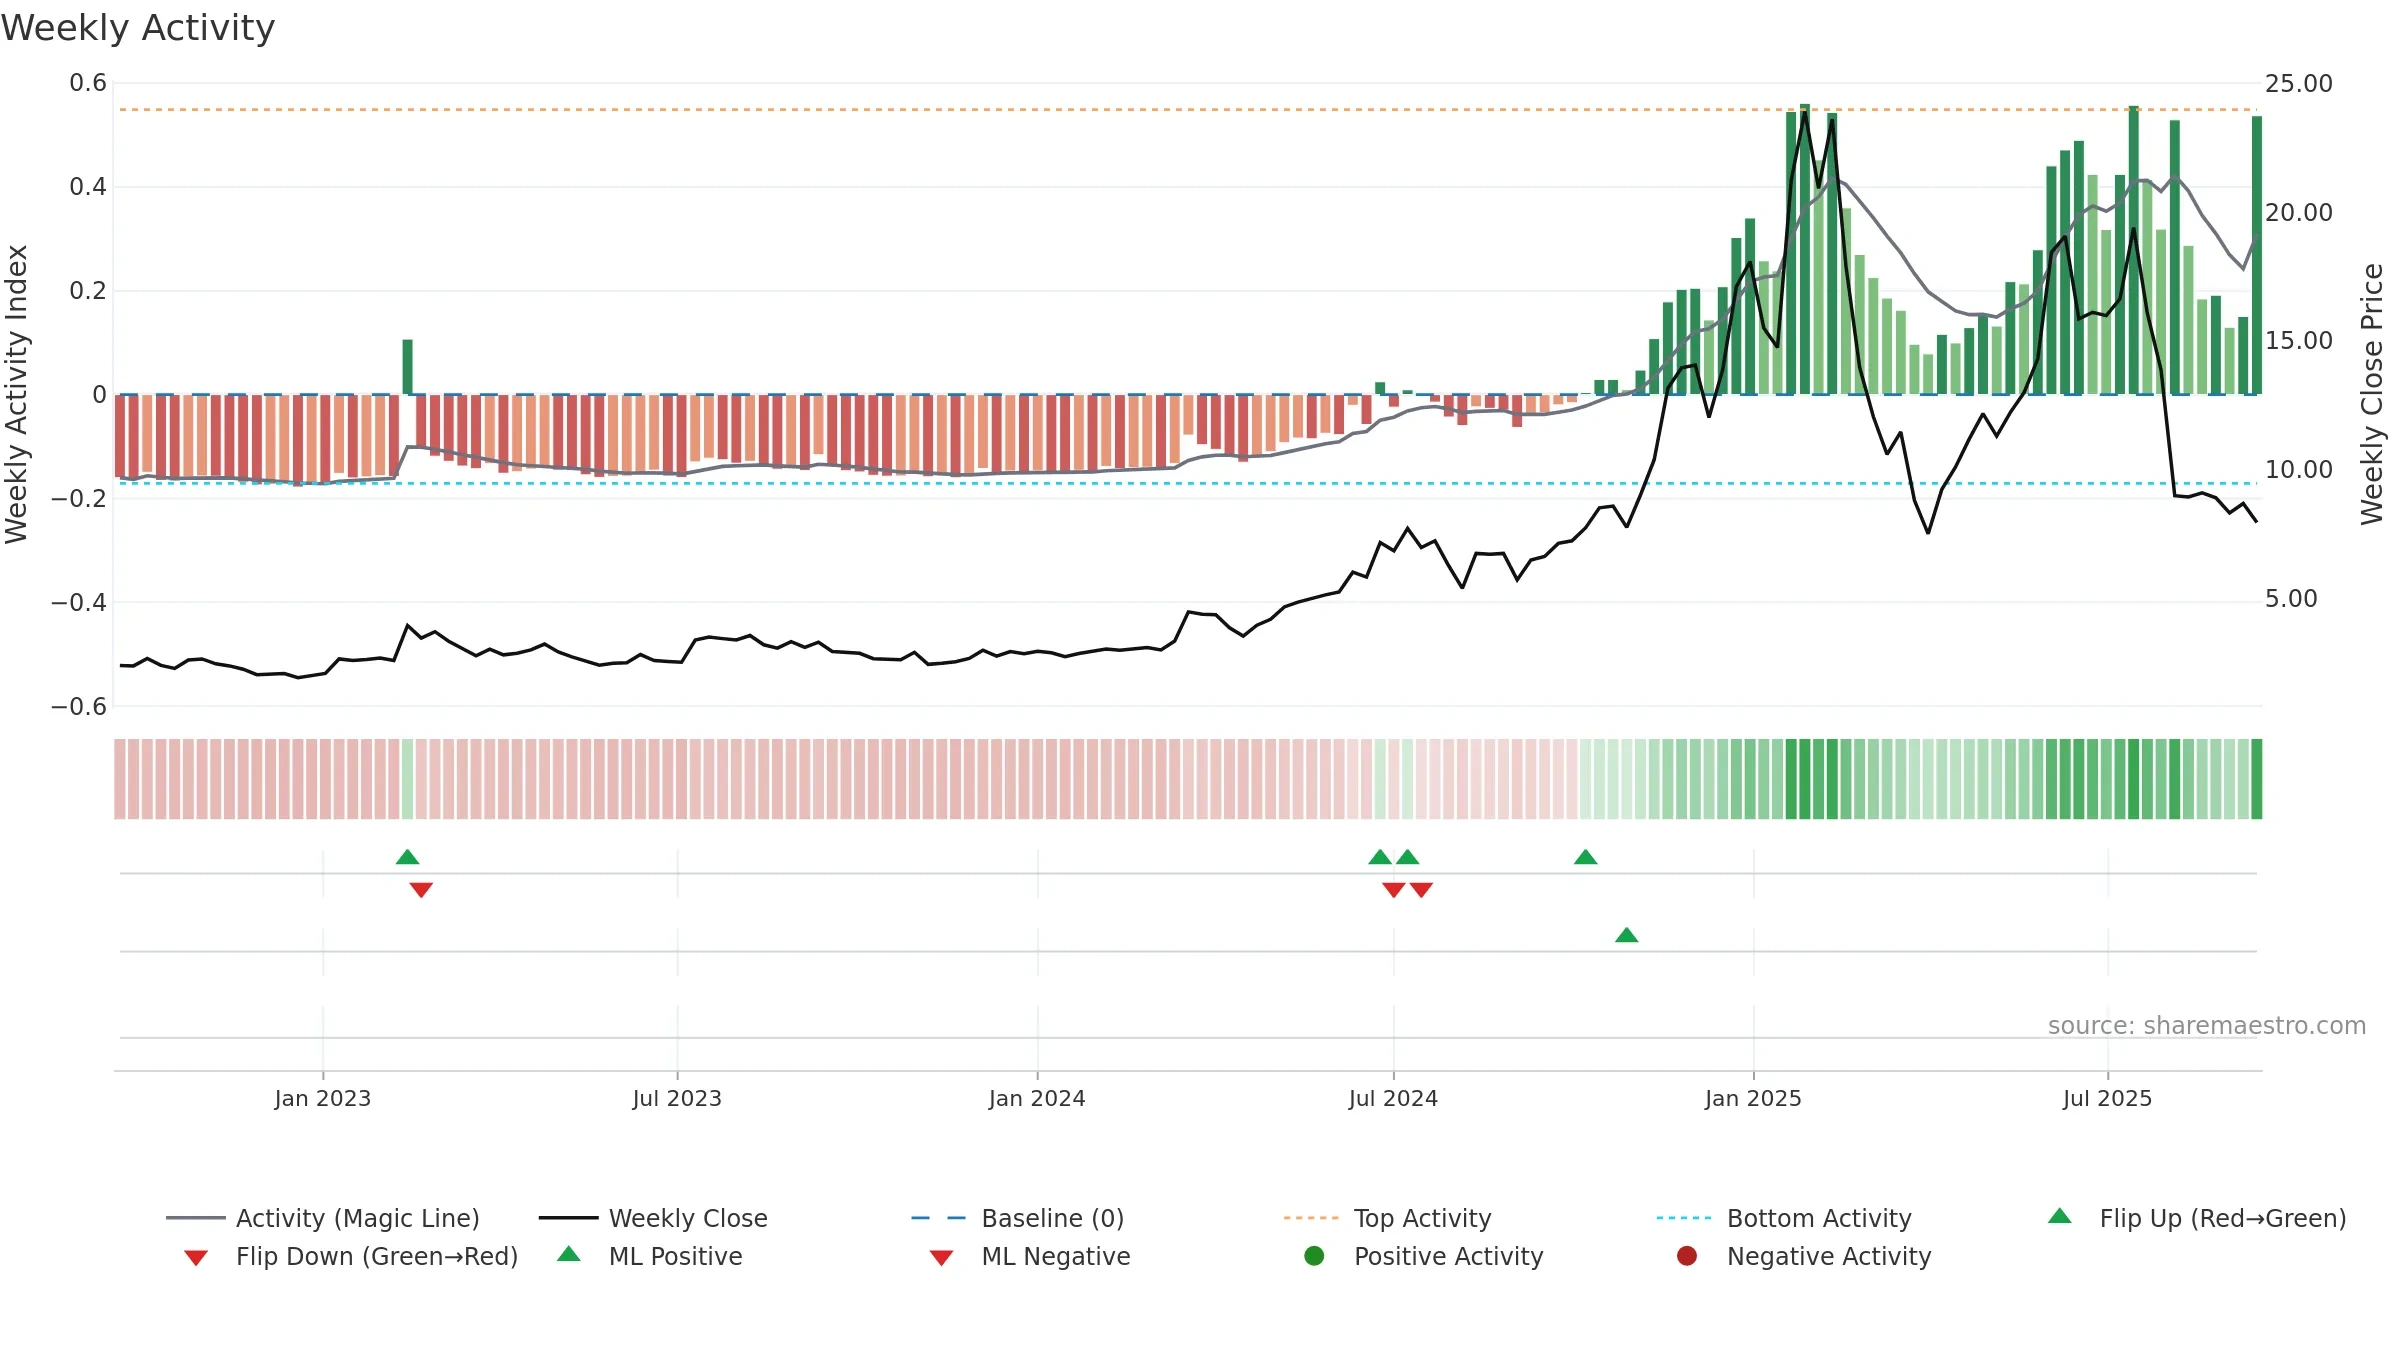Image resolution: width=2400 pixels, height=1350 pixels.
Task: Toggle Flip Down (Green→Red) legend entry
Action: point(351,1256)
